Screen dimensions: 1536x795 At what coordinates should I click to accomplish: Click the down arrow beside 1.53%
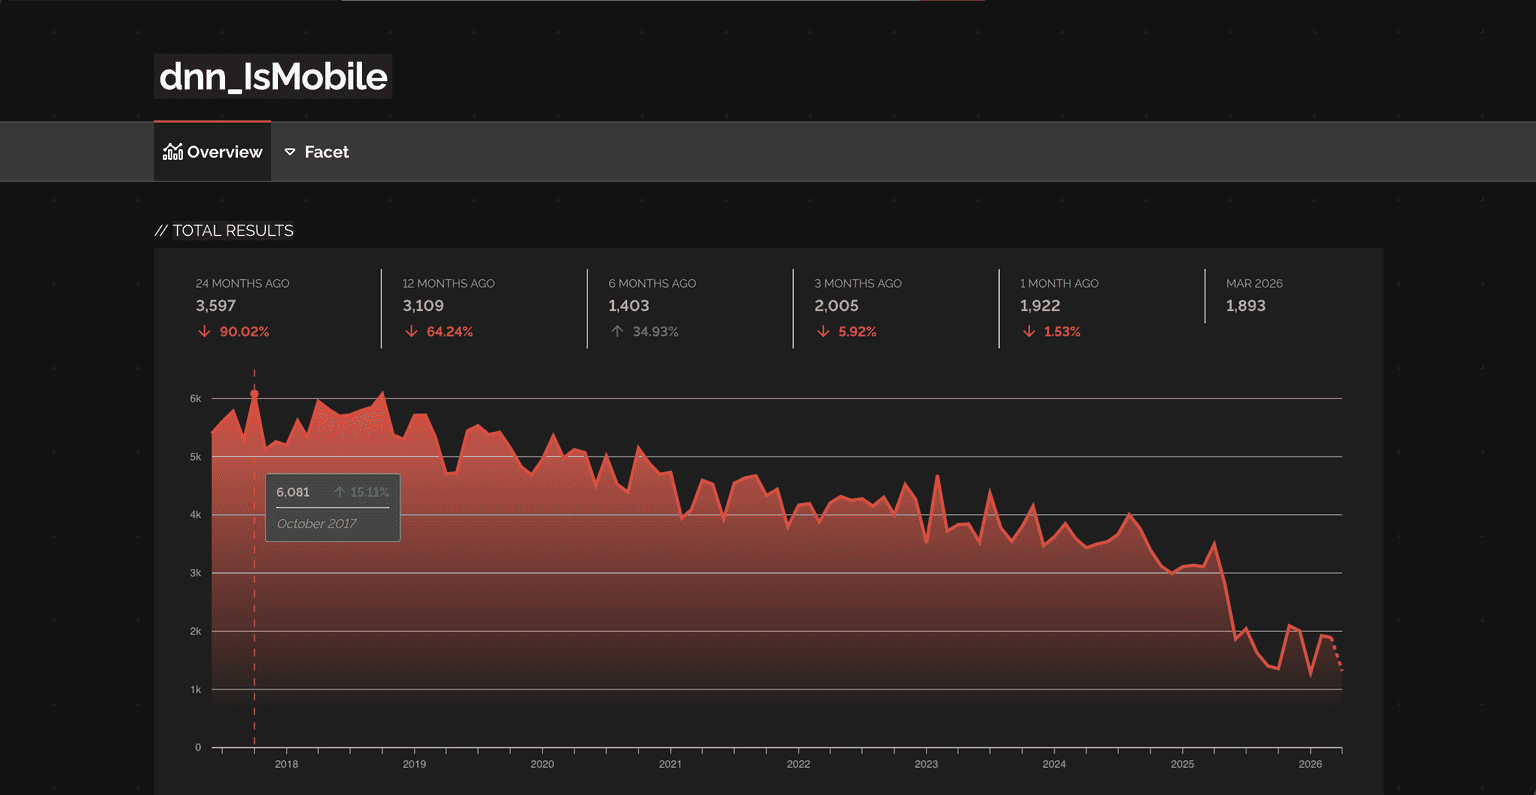click(x=1029, y=332)
